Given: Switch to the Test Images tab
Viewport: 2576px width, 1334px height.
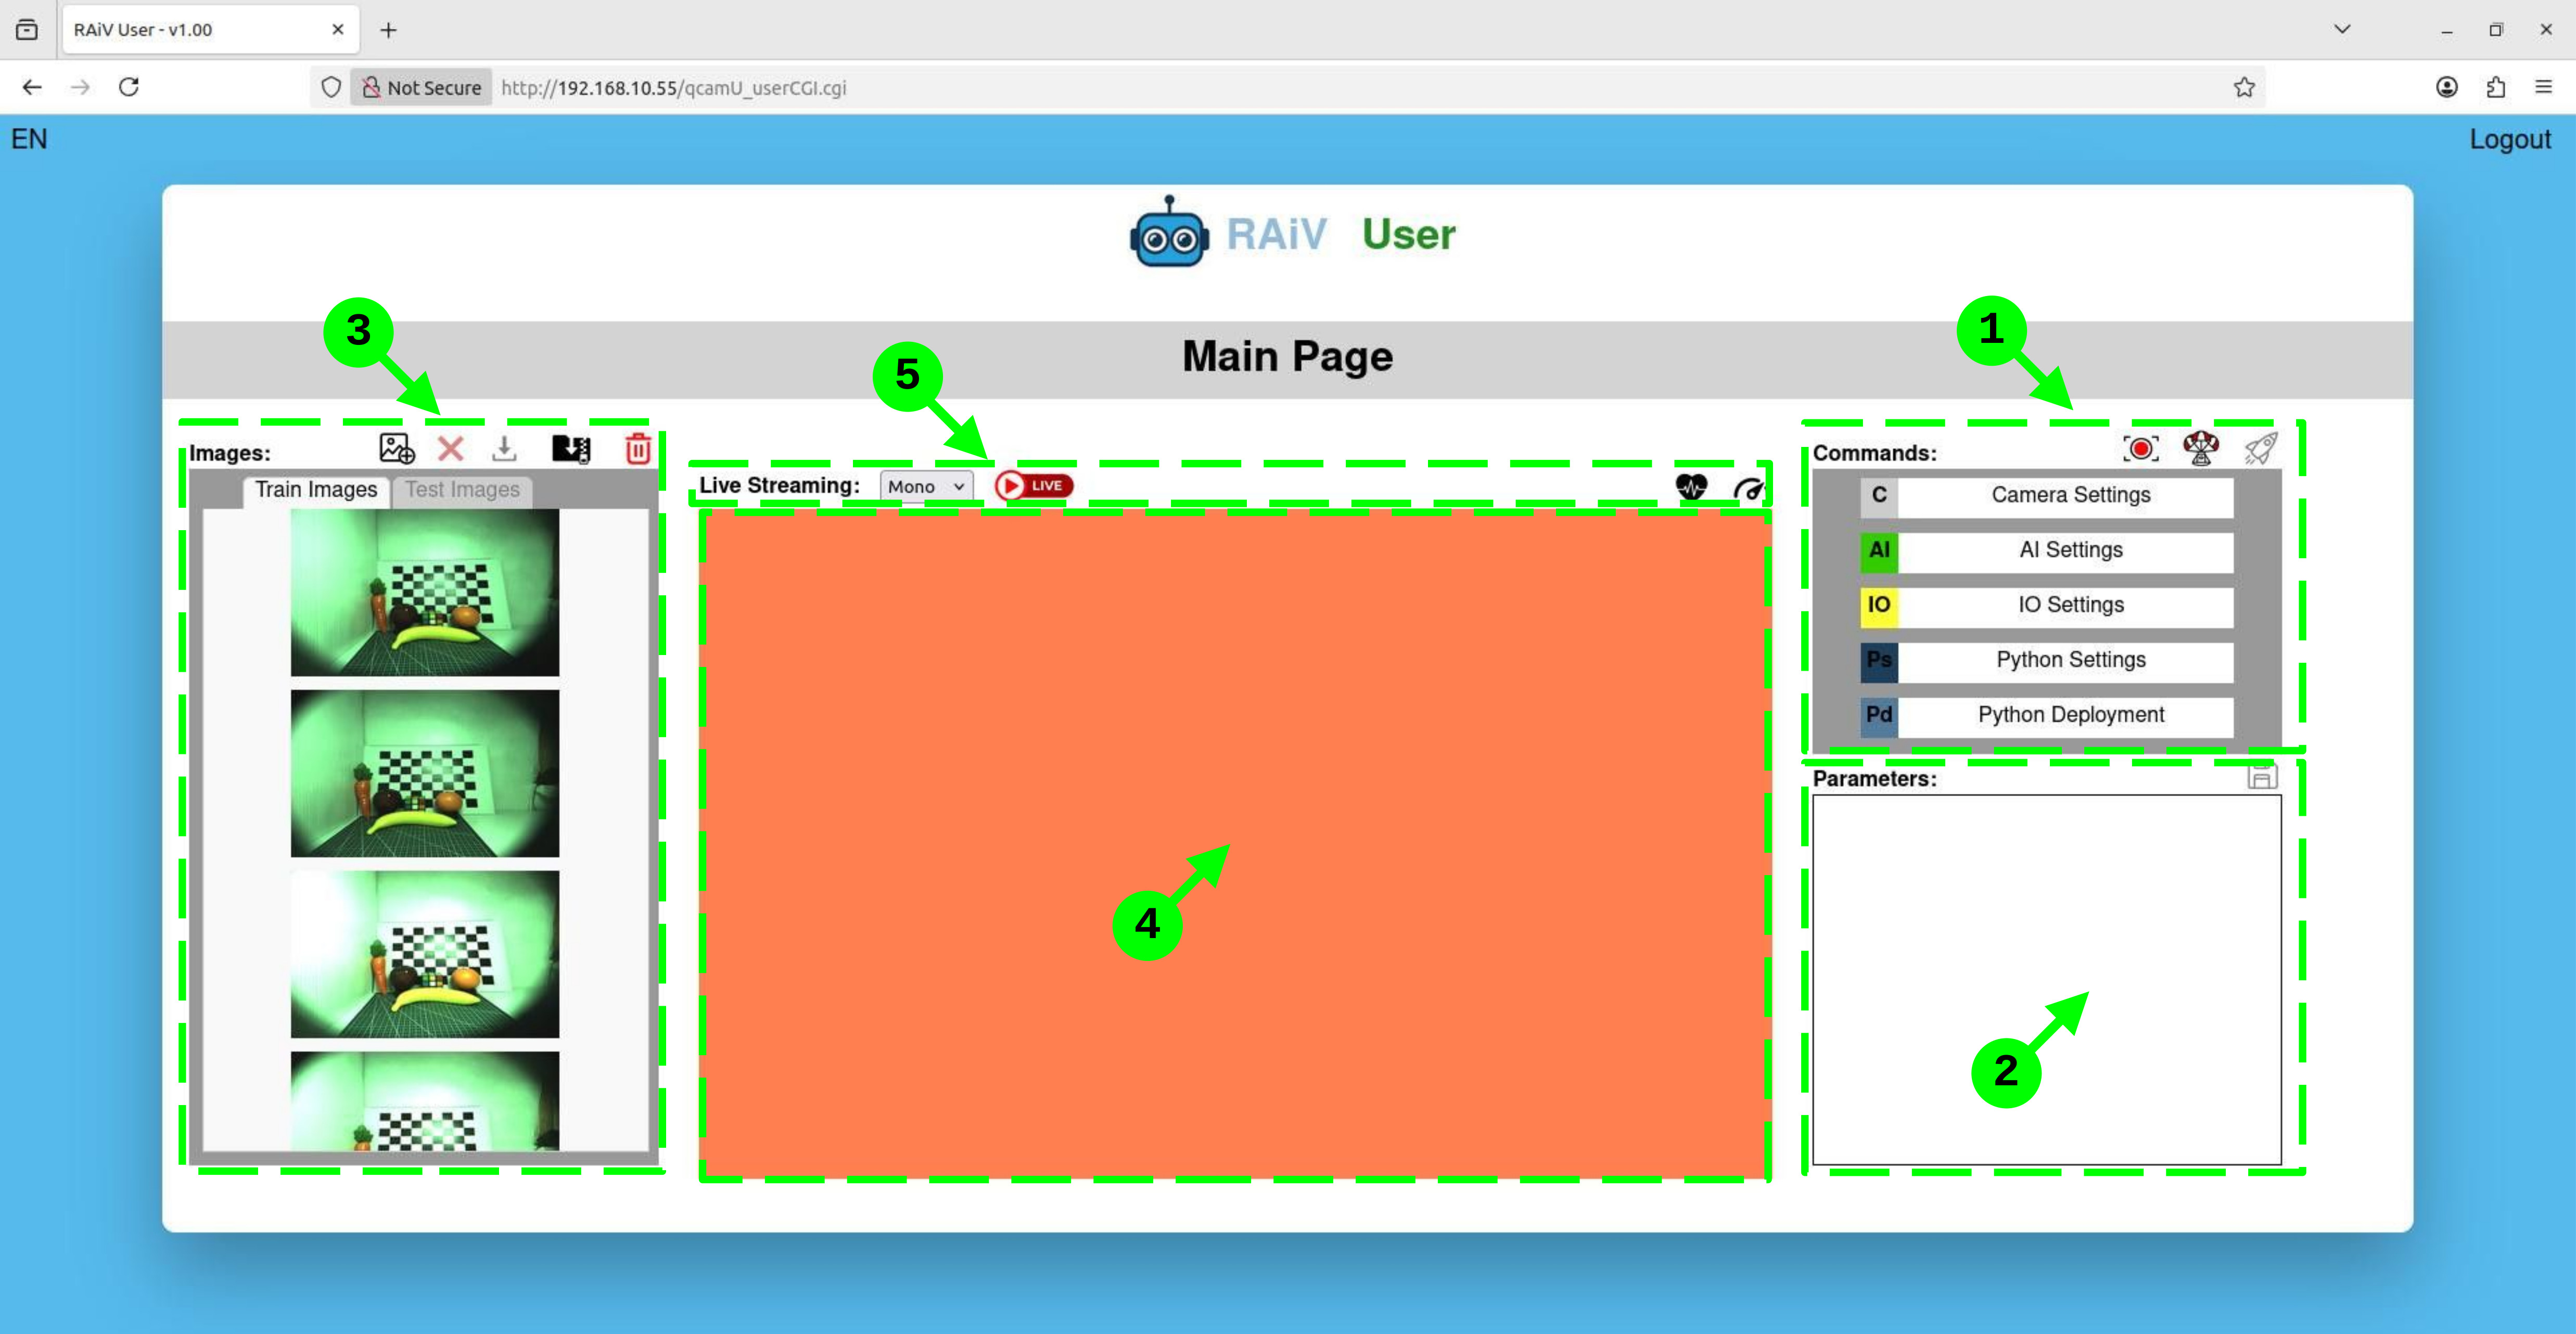Looking at the screenshot, I should click(461, 489).
